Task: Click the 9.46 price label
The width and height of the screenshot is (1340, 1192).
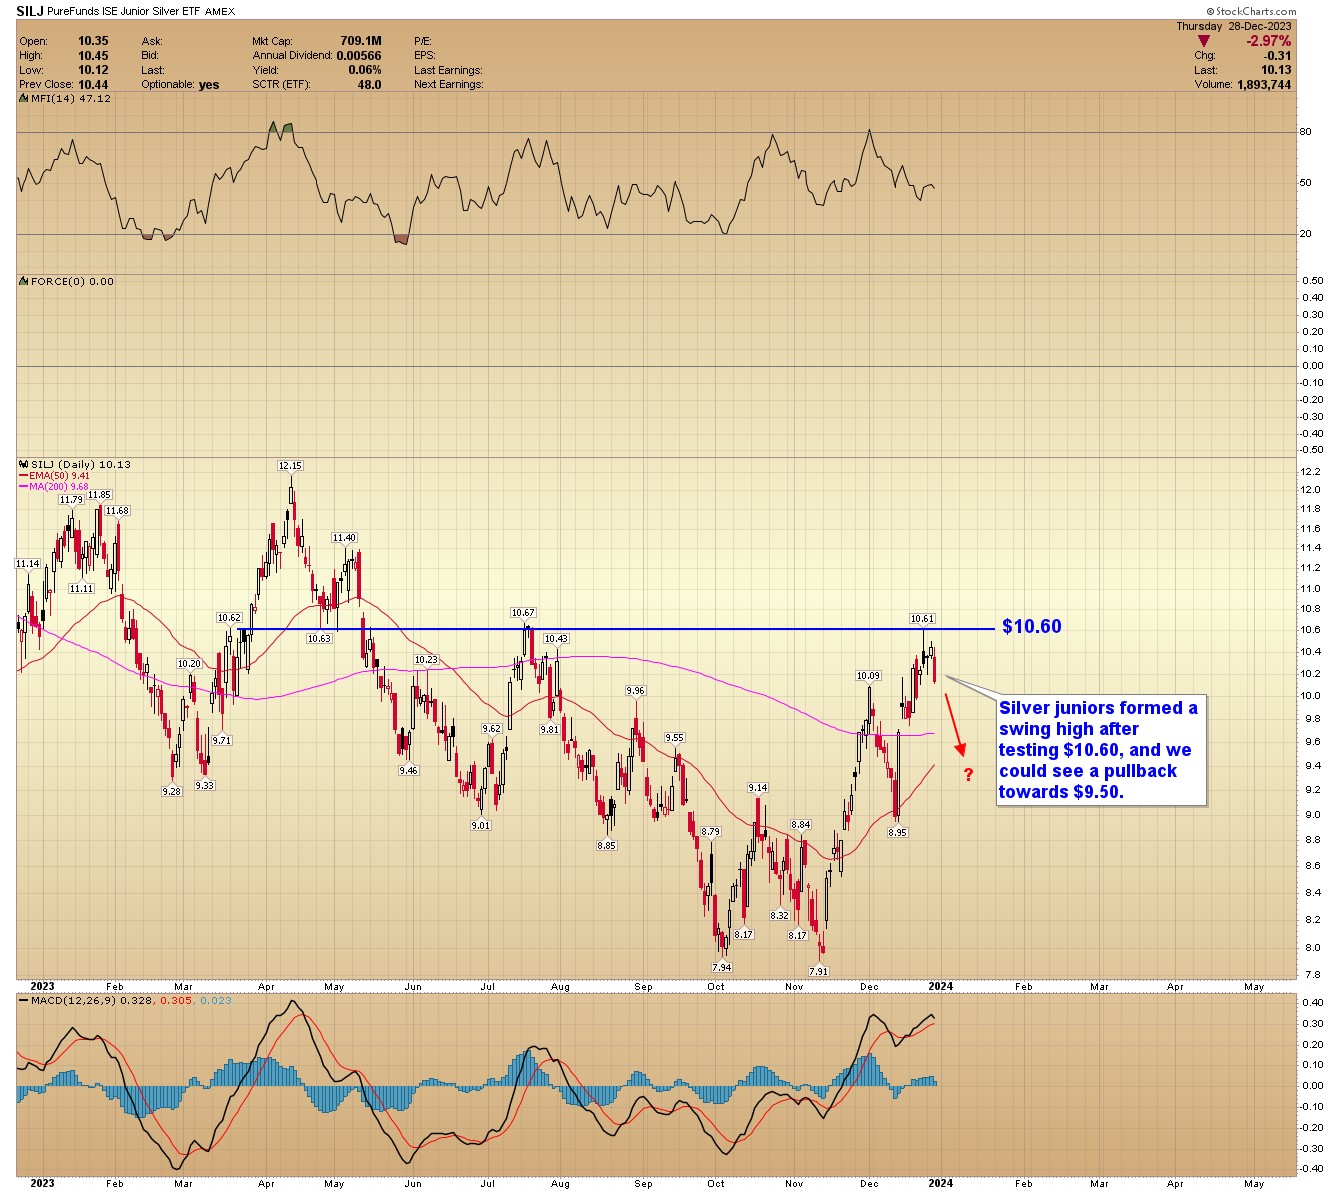Action: point(408,771)
